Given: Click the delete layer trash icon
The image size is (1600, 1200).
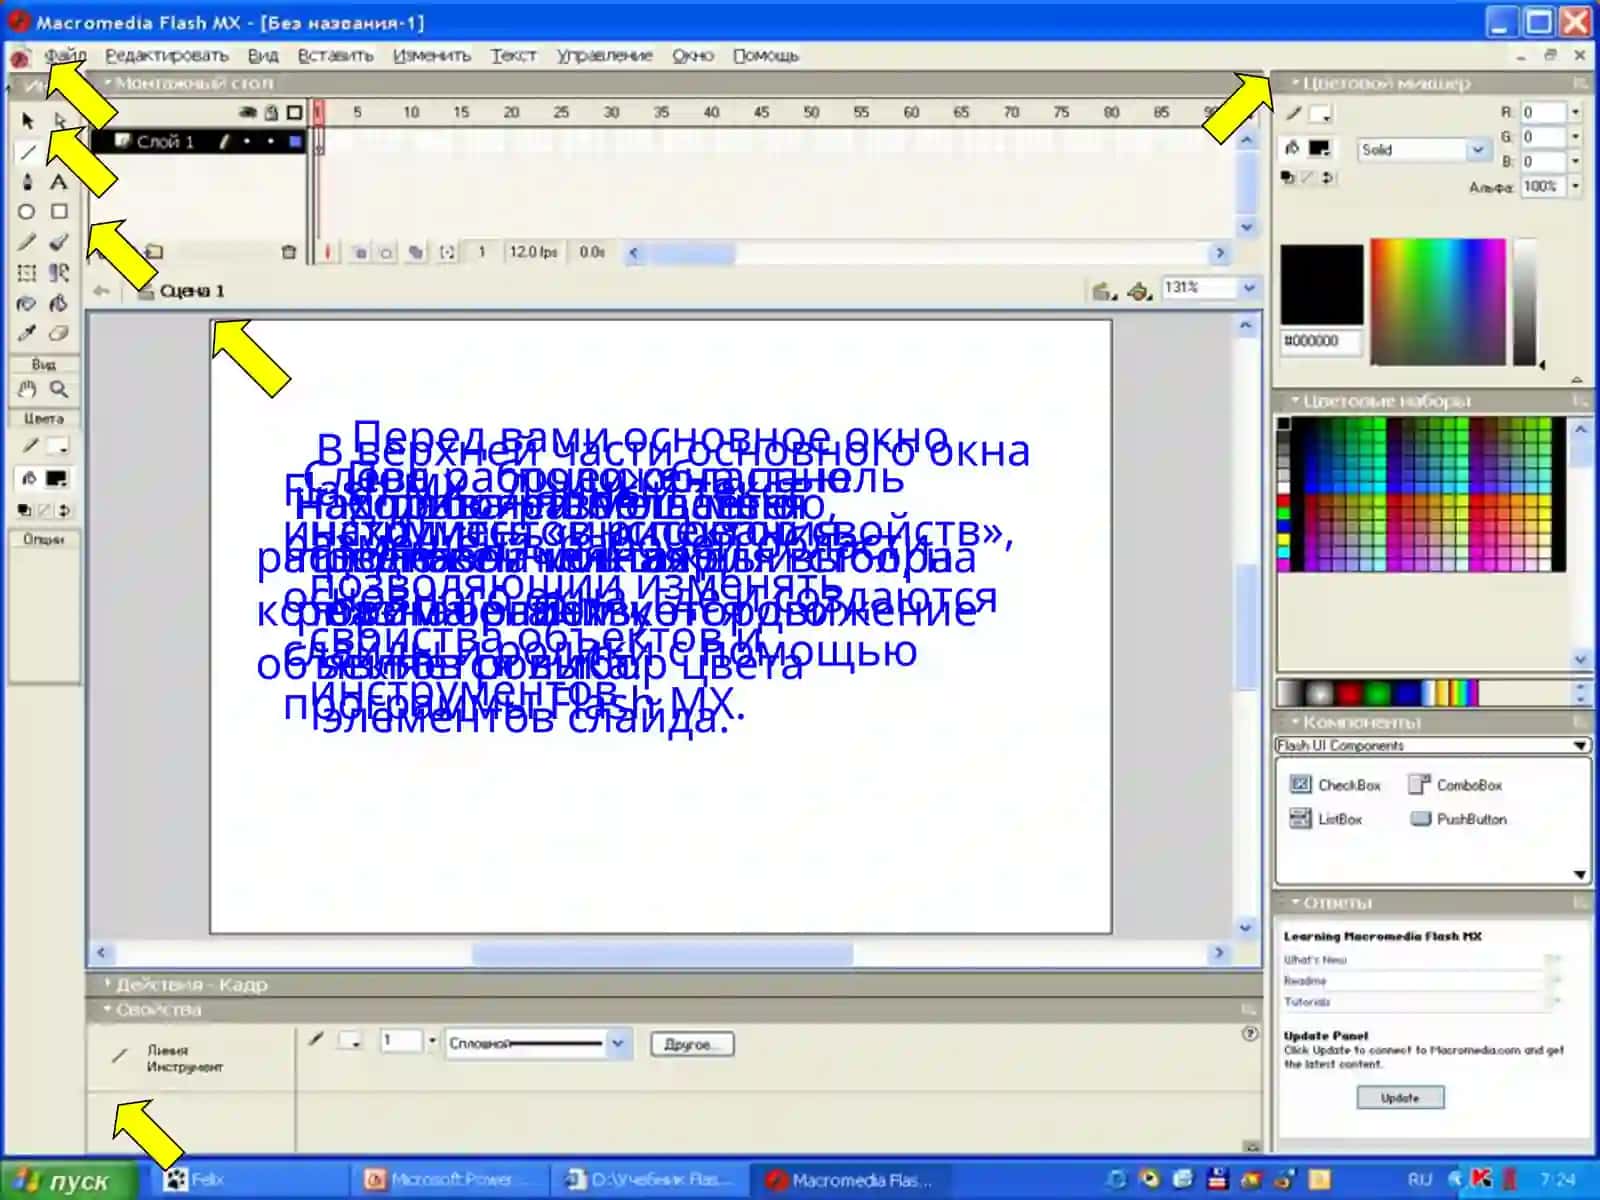Looking at the screenshot, I should tap(289, 252).
